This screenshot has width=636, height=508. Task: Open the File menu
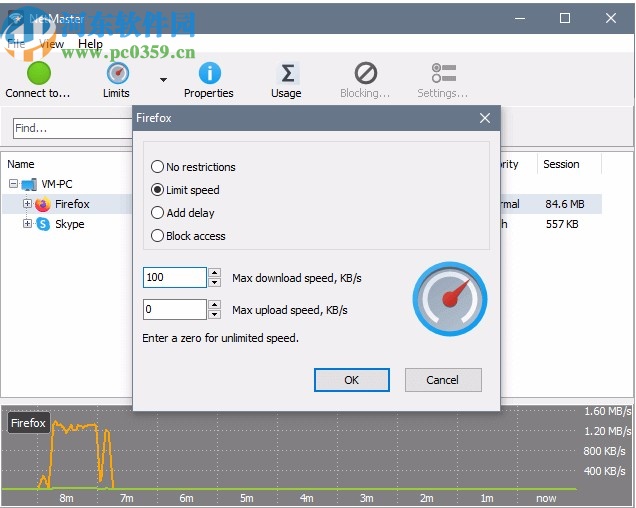[x=16, y=44]
